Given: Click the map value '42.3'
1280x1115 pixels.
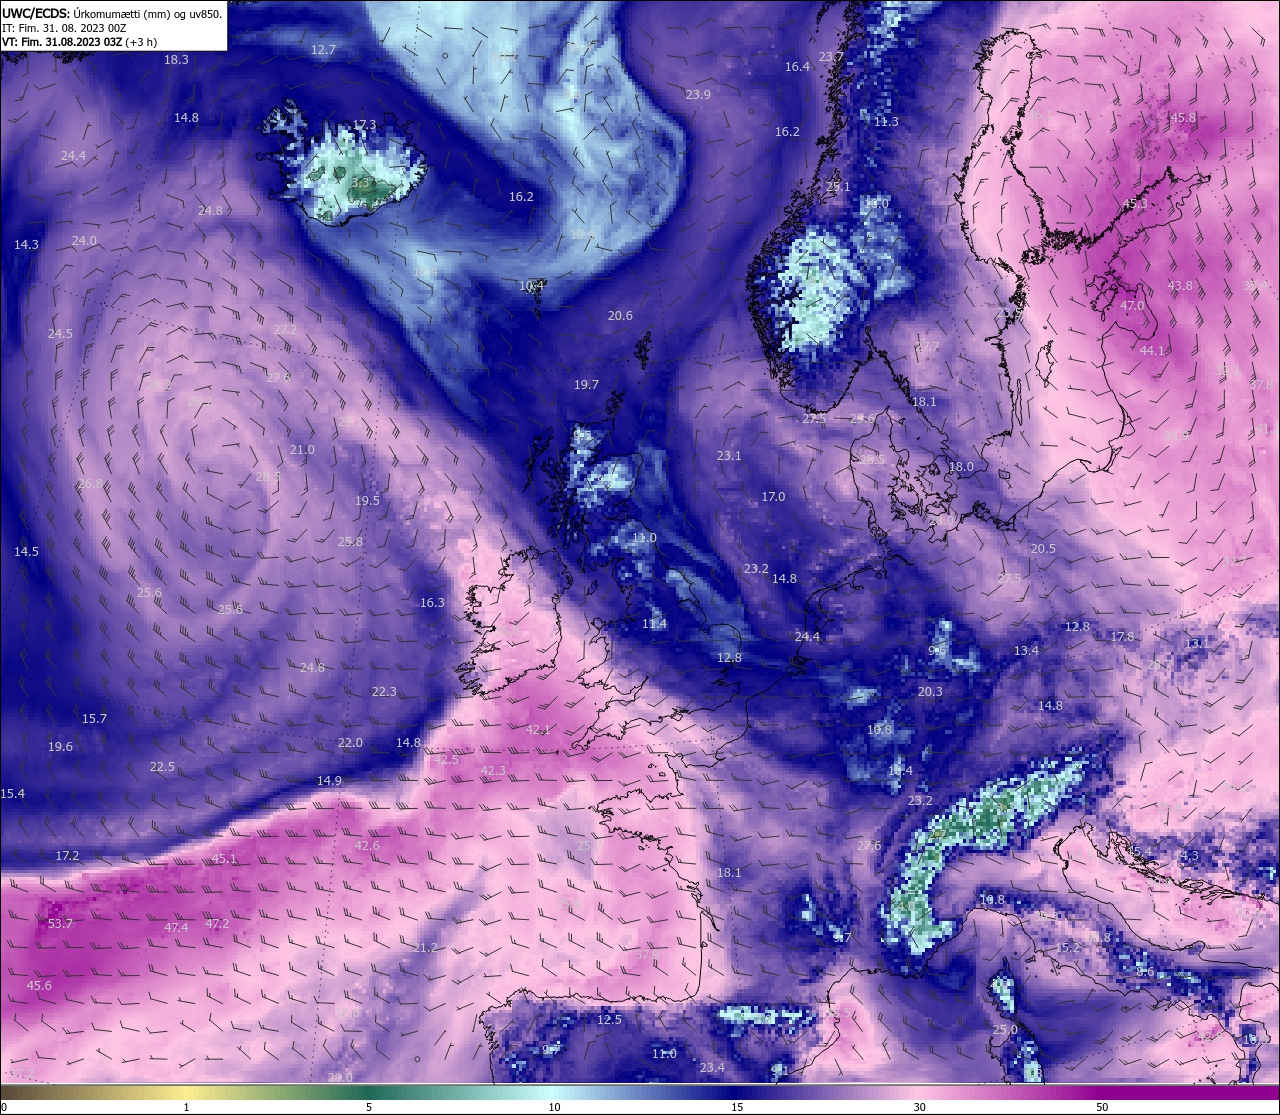Looking at the screenshot, I should coord(493,771).
